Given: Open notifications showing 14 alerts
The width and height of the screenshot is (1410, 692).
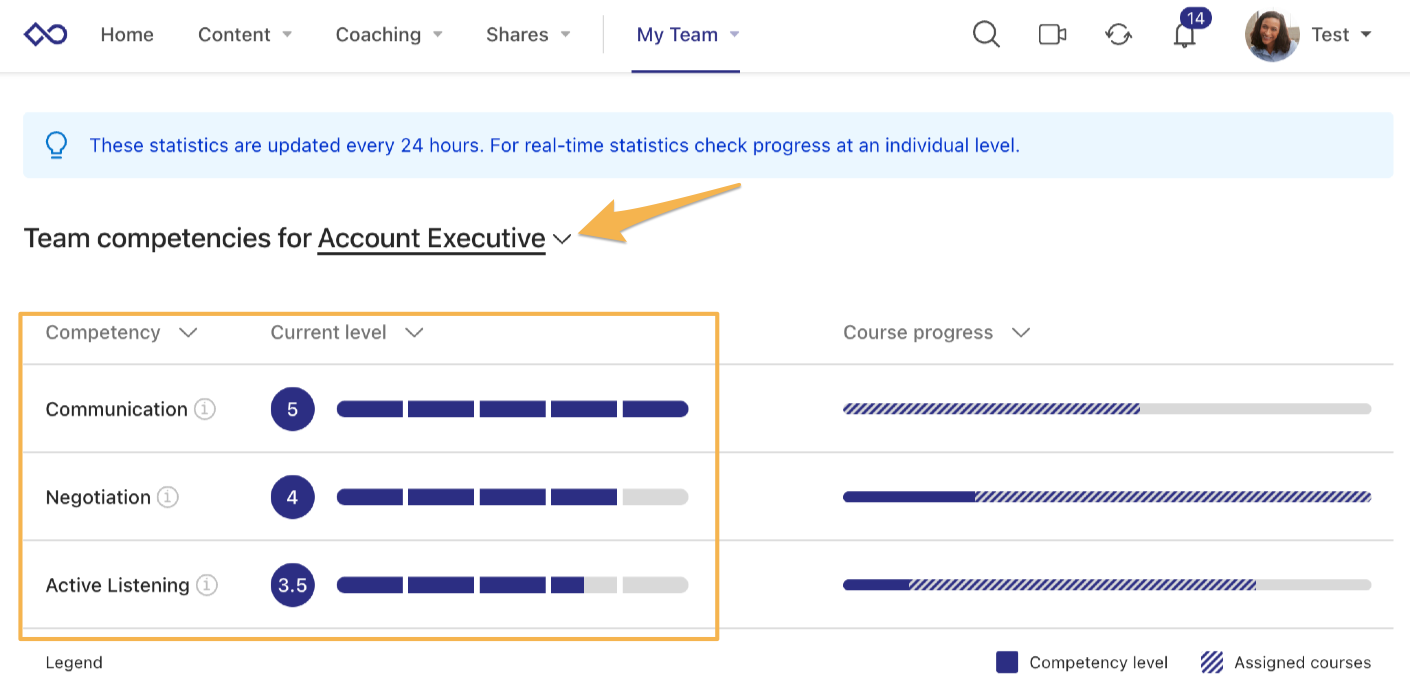Looking at the screenshot, I should tap(1184, 37).
